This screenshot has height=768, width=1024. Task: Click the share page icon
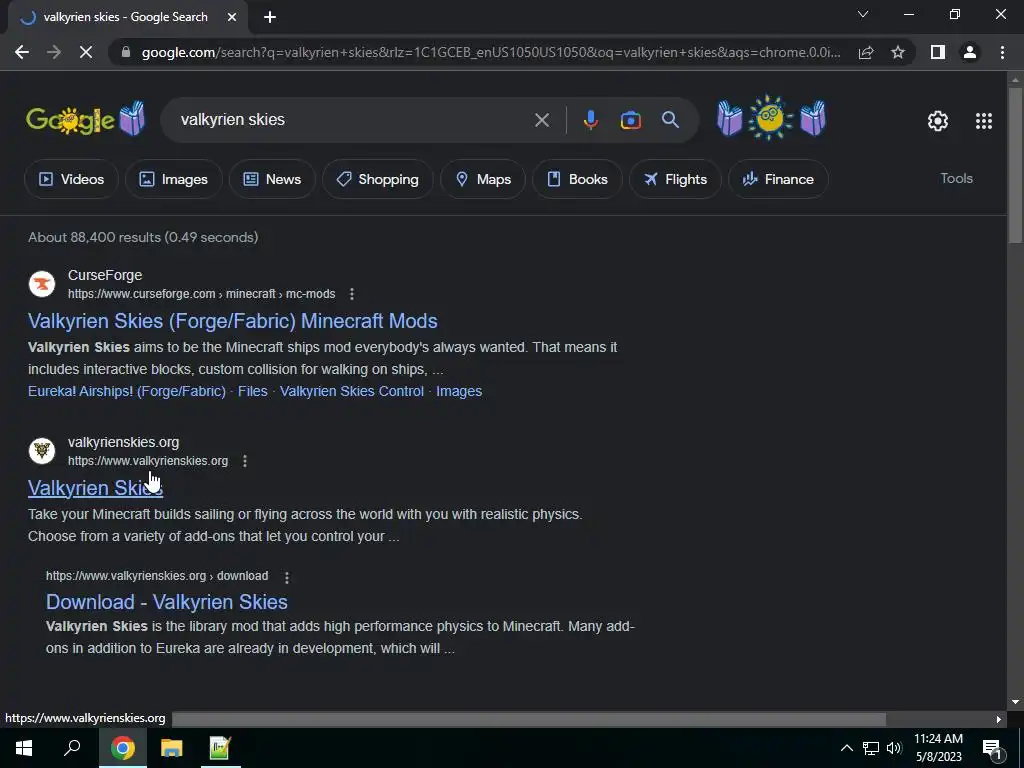(x=866, y=52)
